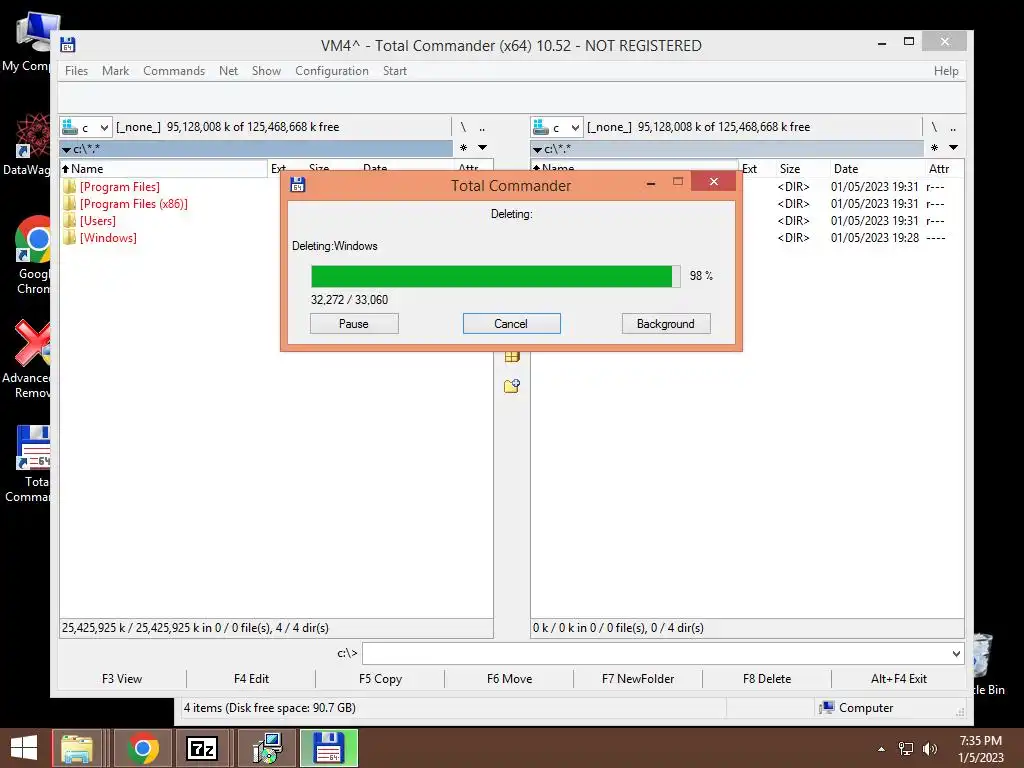Screen dimensions: 1024x768
Task: Click the left panel path c:\*.*
Action: pyautogui.click(x=256, y=149)
